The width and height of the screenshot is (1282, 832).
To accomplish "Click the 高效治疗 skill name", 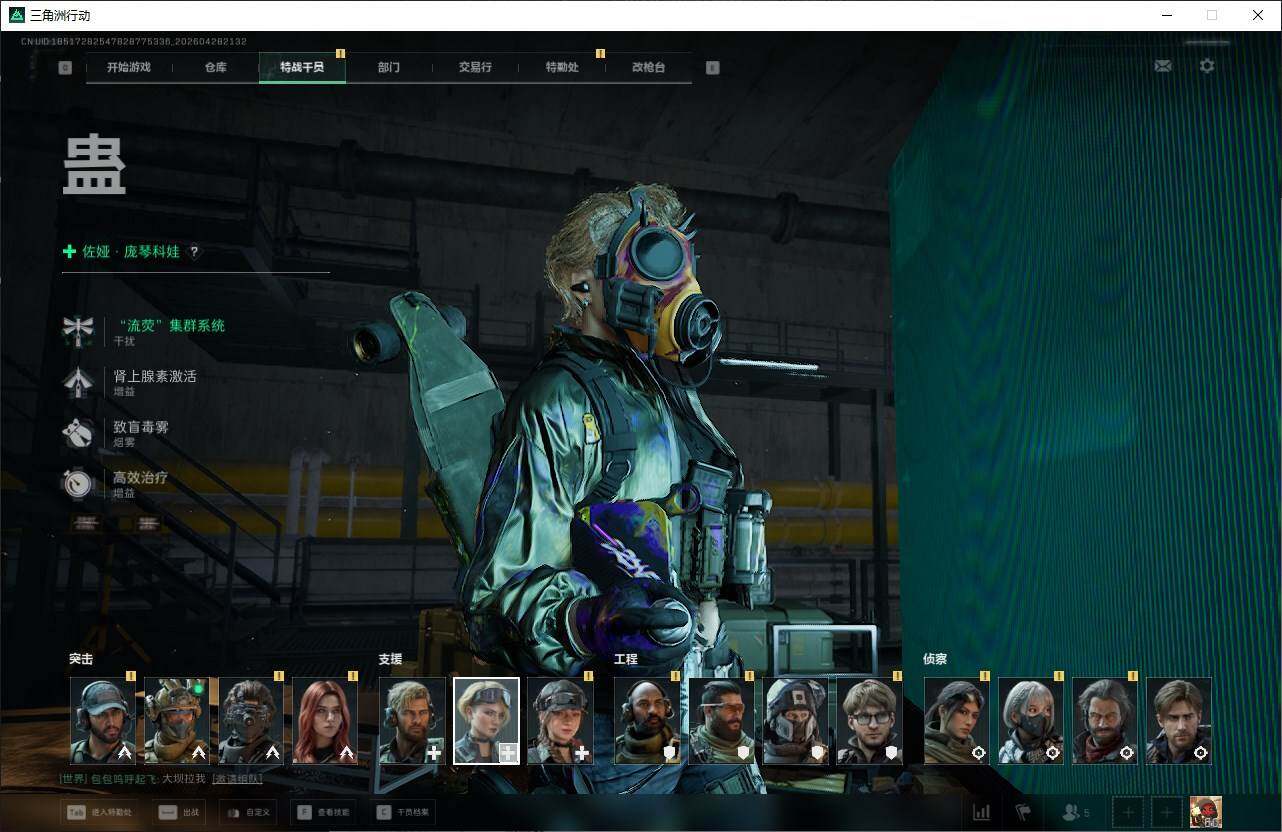I will (x=141, y=478).
